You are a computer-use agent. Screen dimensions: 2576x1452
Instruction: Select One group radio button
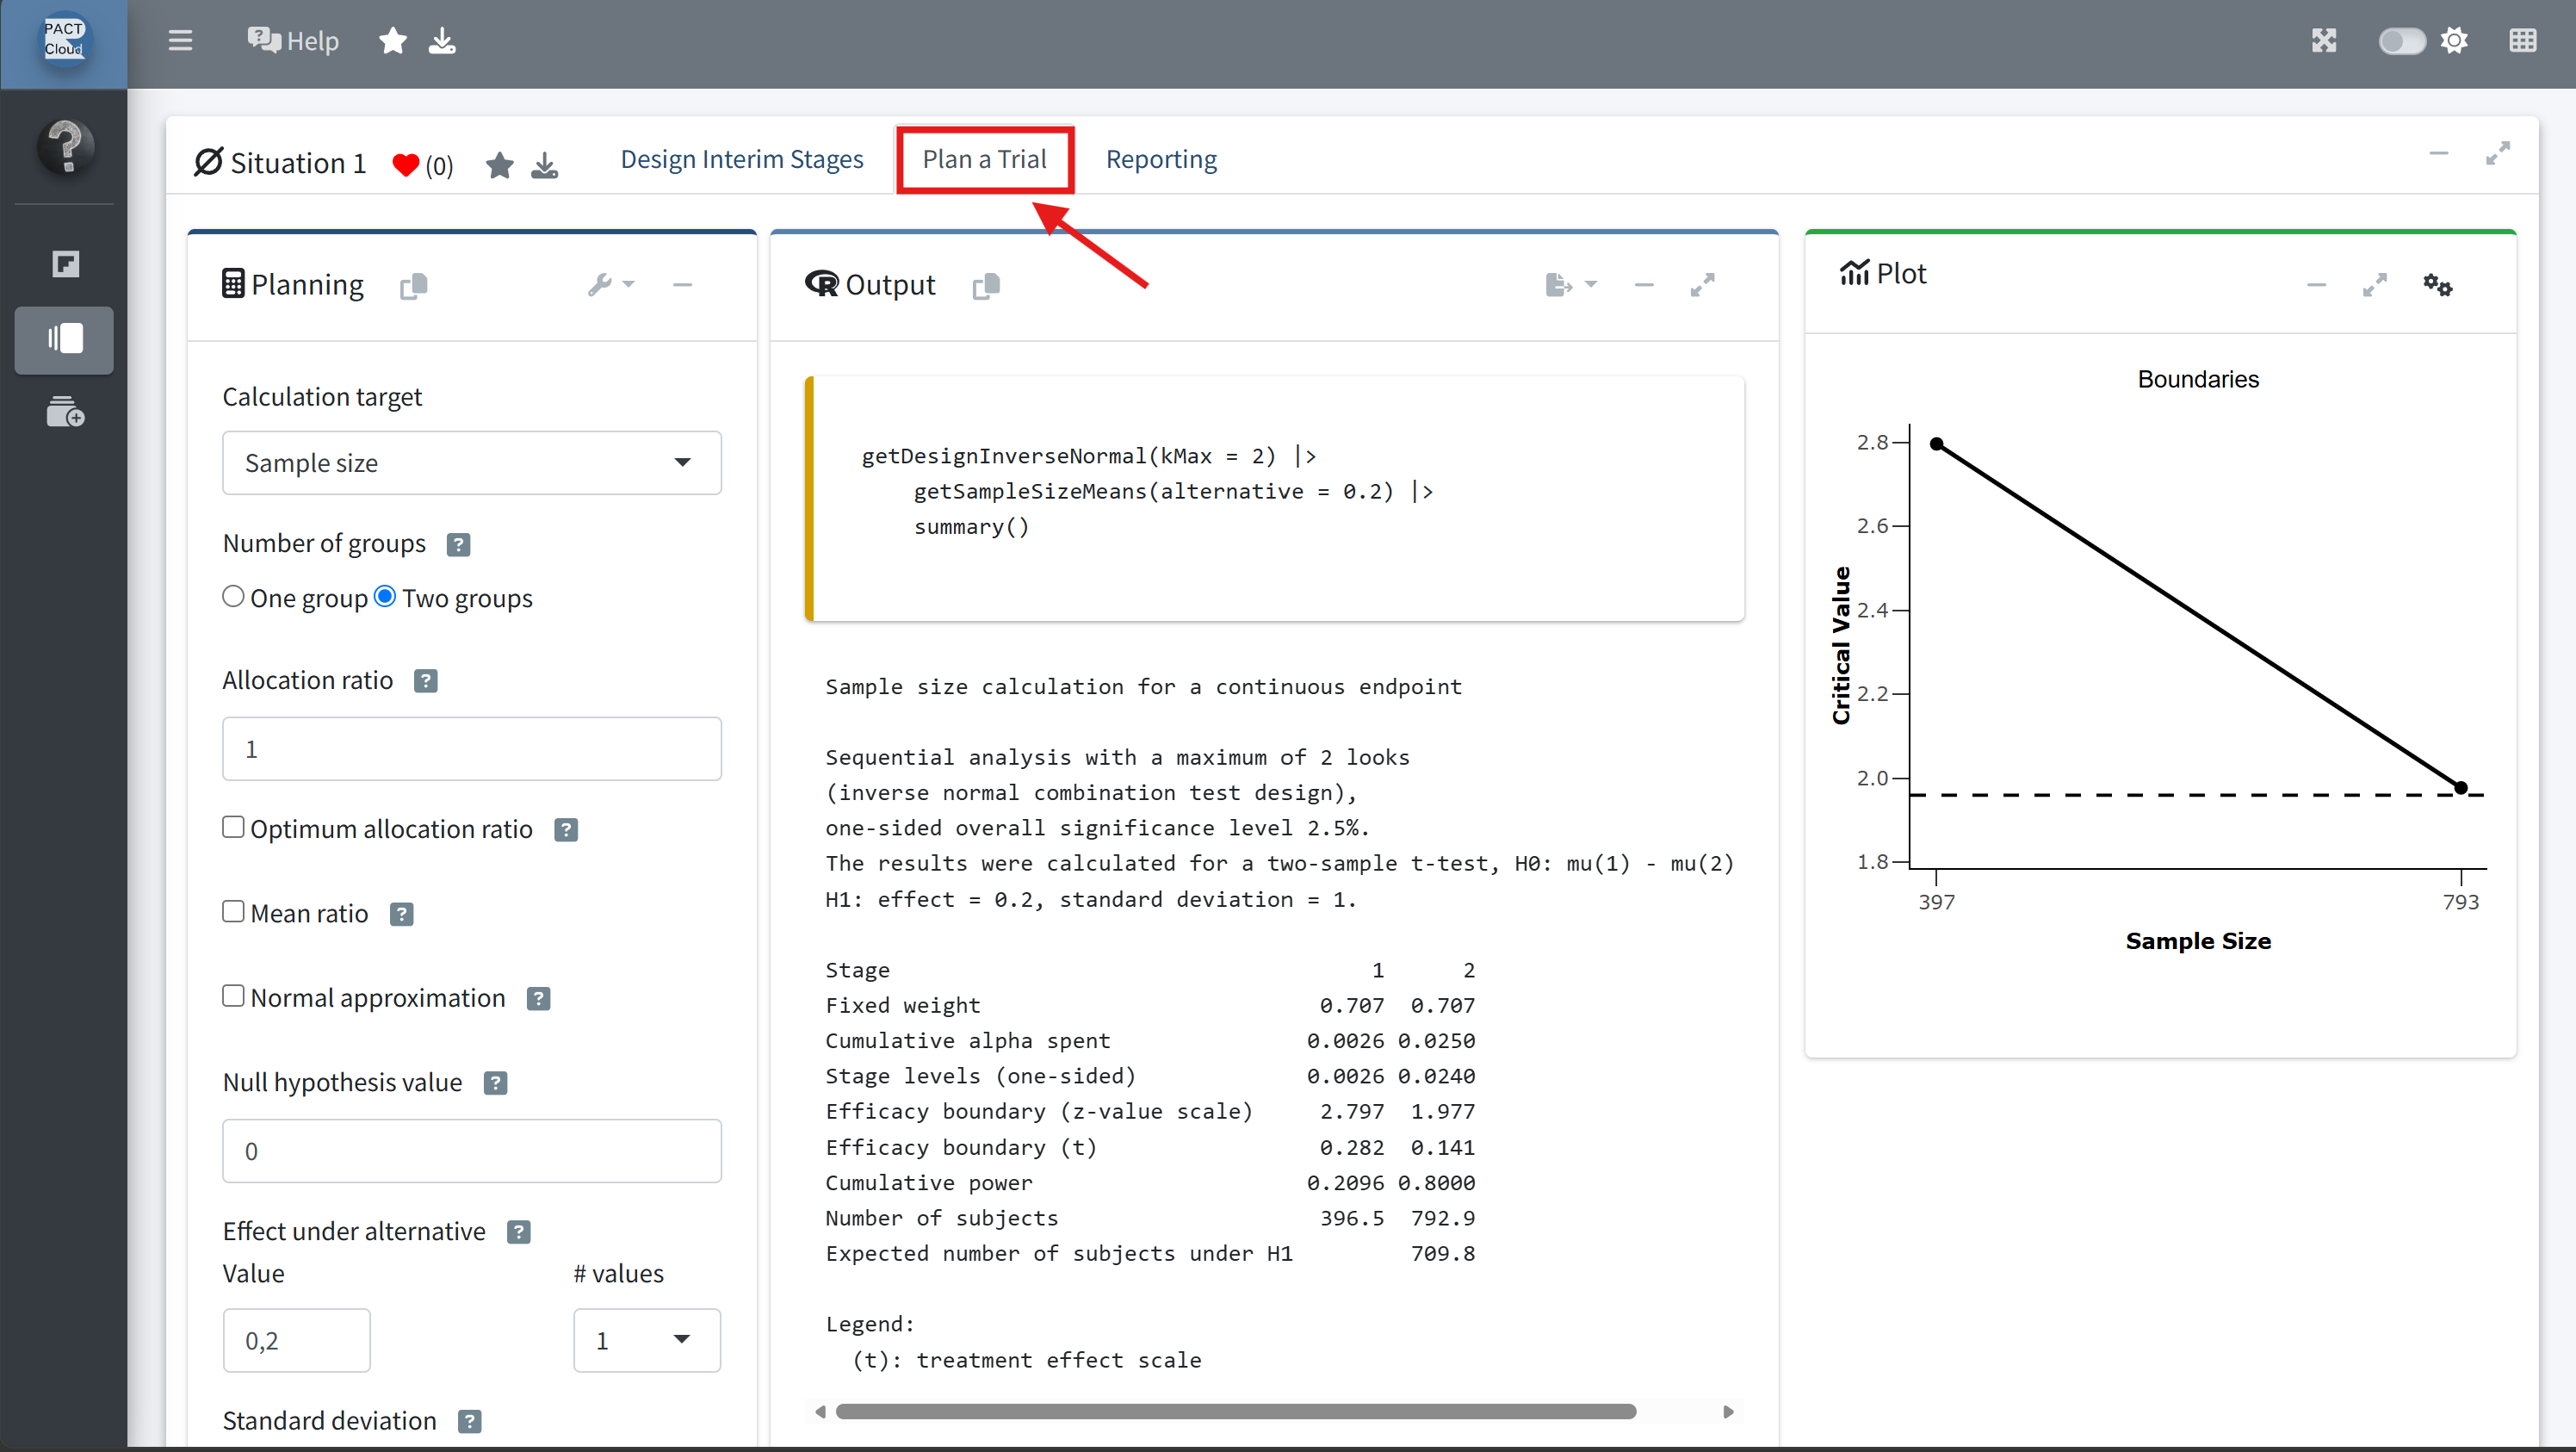pos(233,596)
